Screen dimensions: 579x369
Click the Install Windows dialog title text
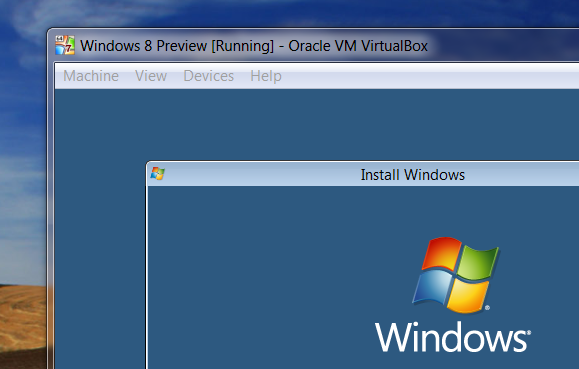point(412,175)
